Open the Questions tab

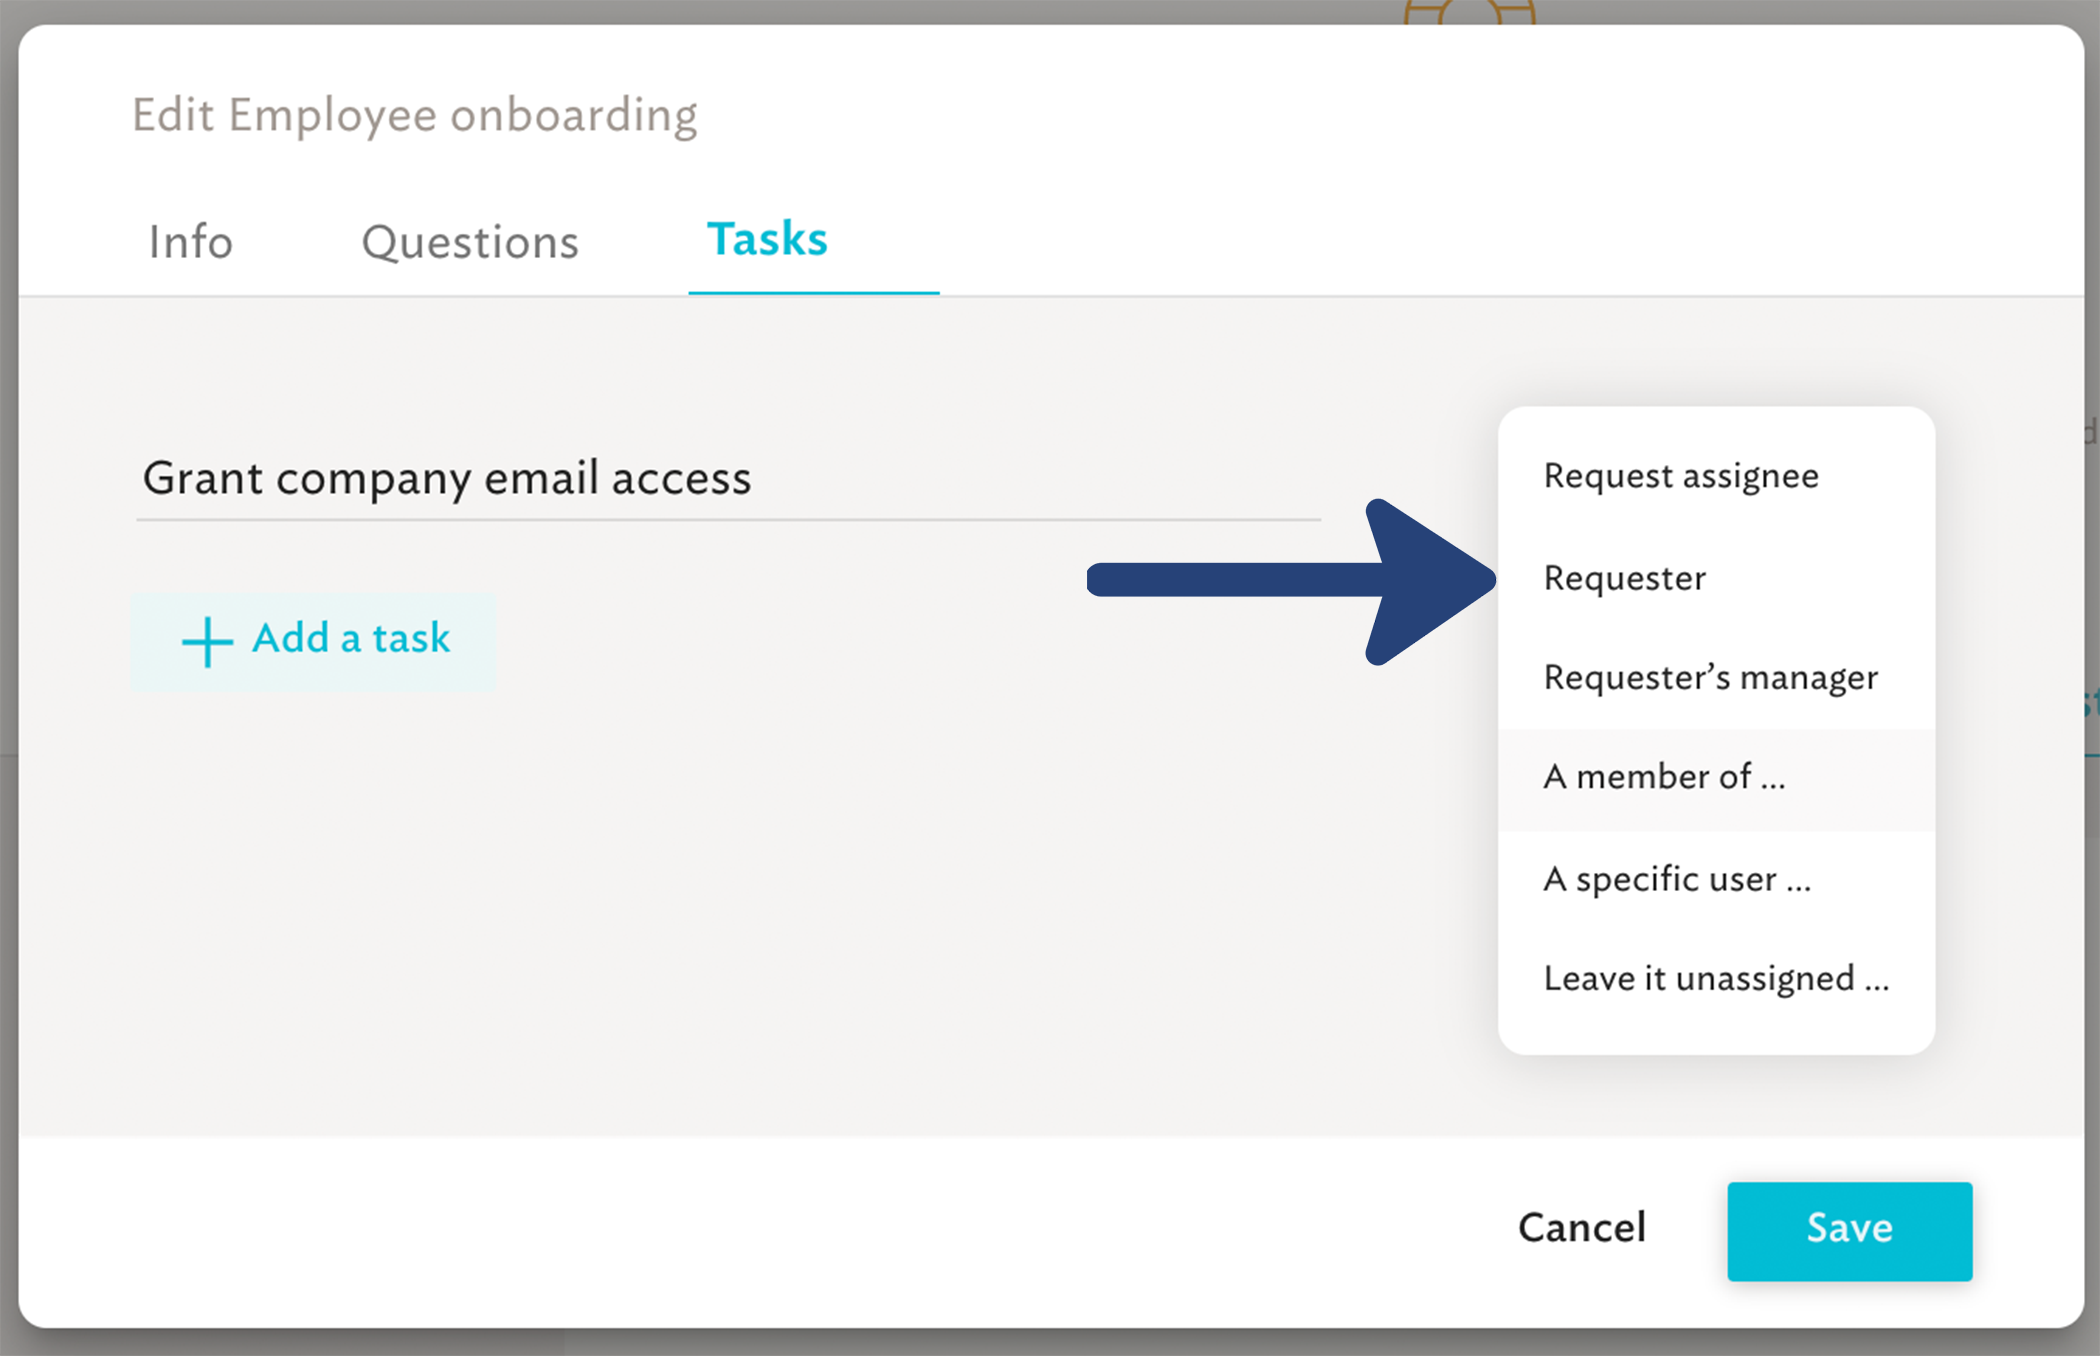[470, 242]
